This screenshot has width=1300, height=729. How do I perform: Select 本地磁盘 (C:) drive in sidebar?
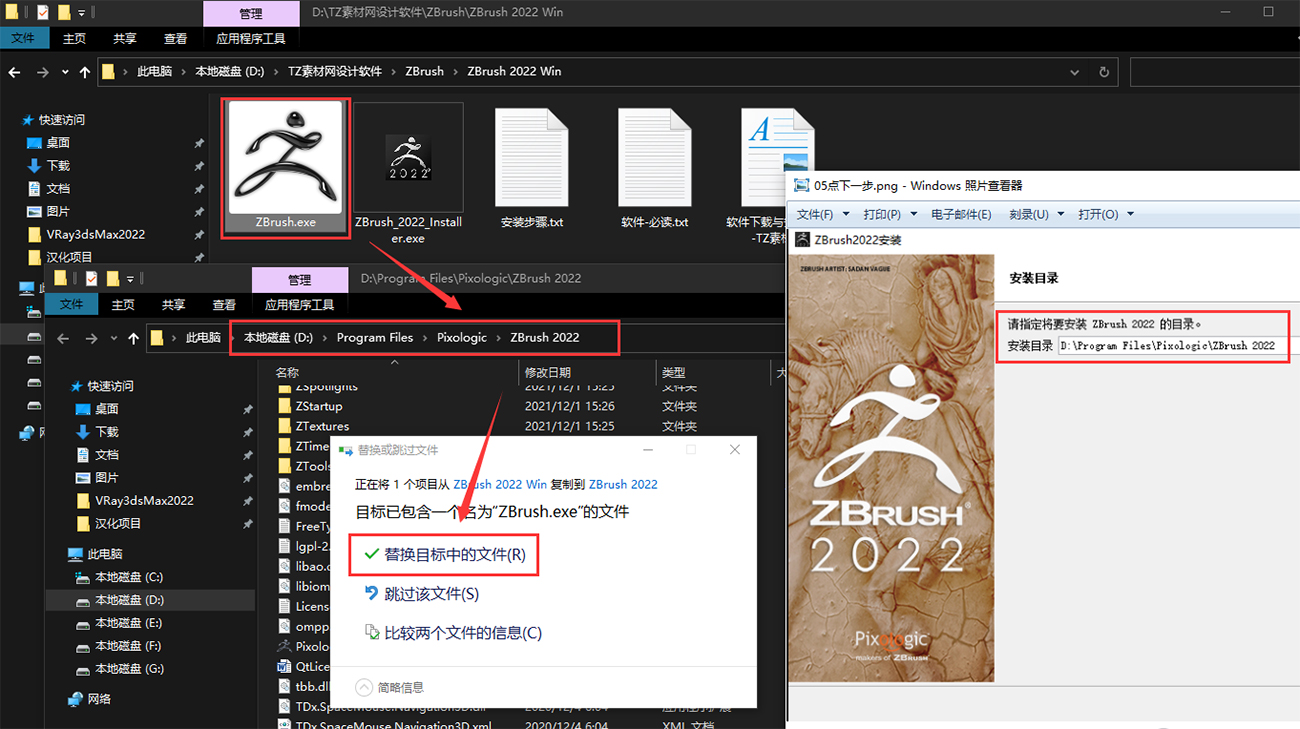tap(128, 577)
